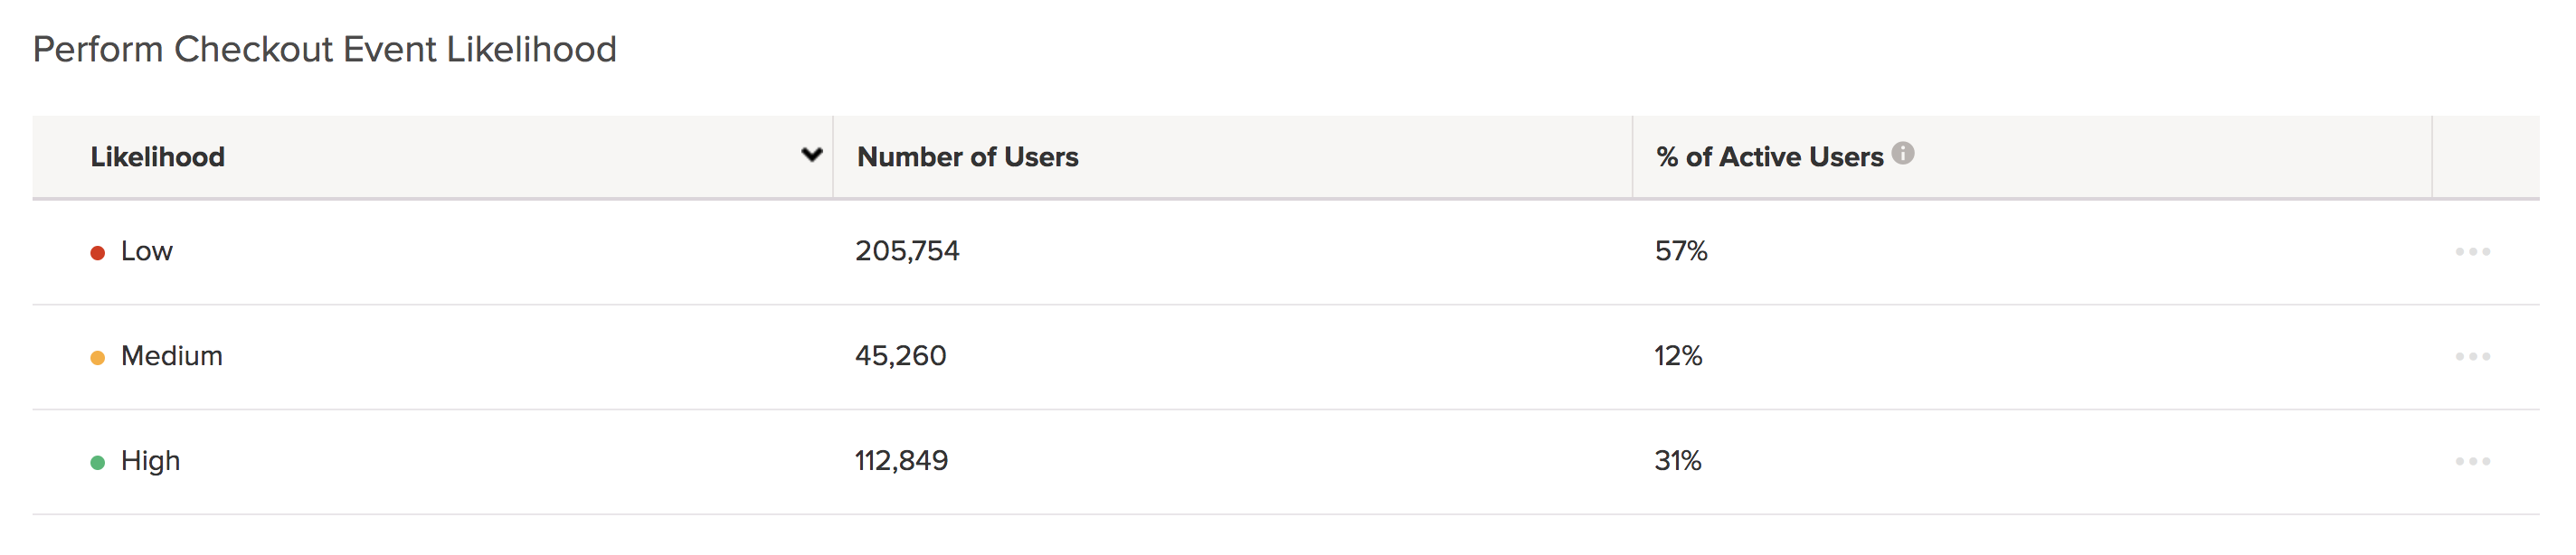Screen dimensions: 2576x555
Task: Click the 205,754 user count value
Action: click(907, 251)
